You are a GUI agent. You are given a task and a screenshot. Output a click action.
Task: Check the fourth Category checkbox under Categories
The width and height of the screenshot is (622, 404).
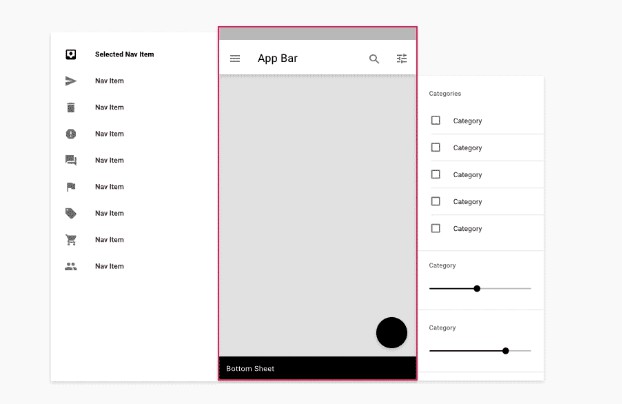coord(436,201)
